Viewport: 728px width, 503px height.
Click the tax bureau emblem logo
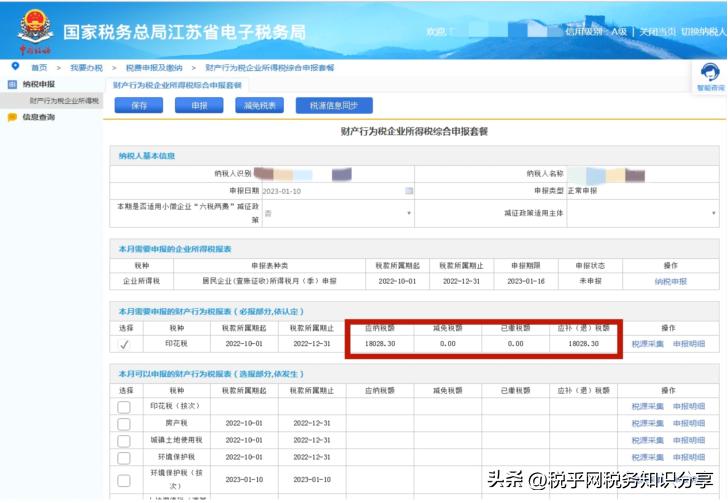[35, 28]
